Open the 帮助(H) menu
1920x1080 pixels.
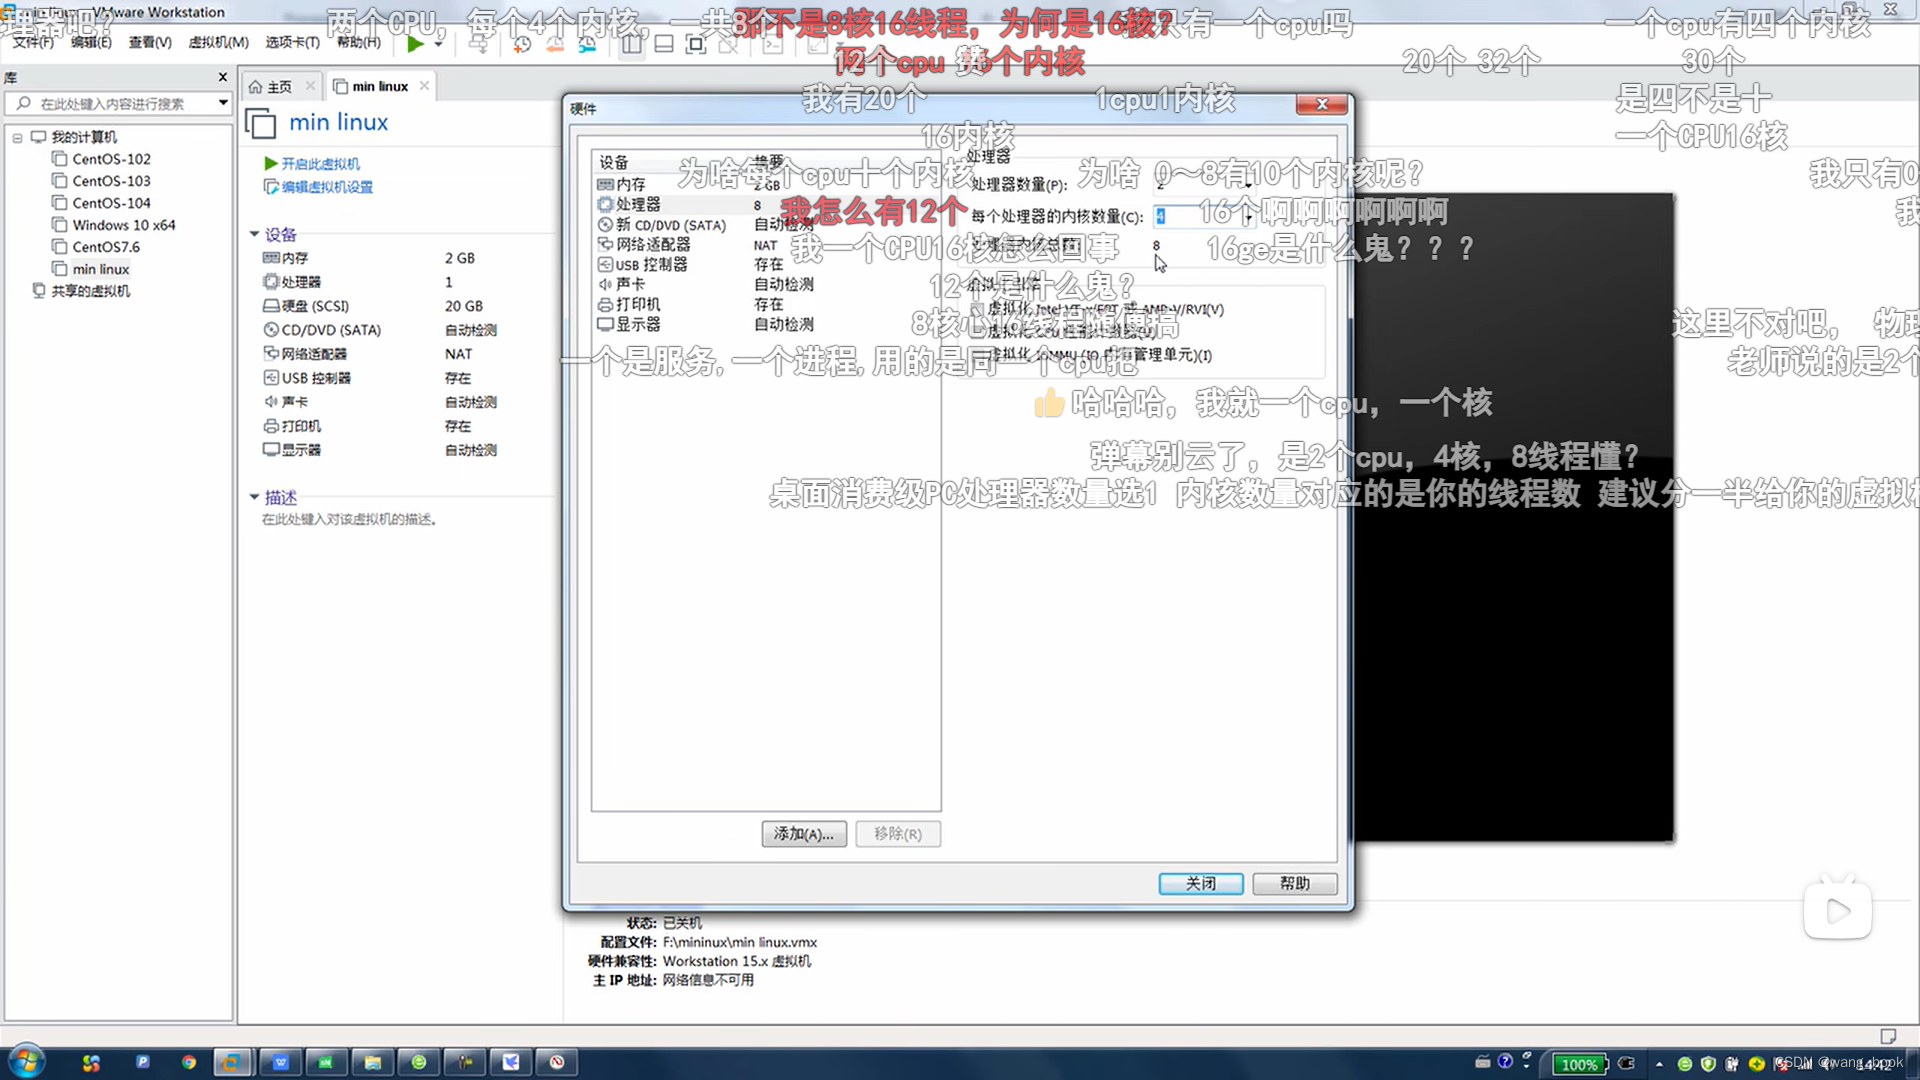pos(358,42)
